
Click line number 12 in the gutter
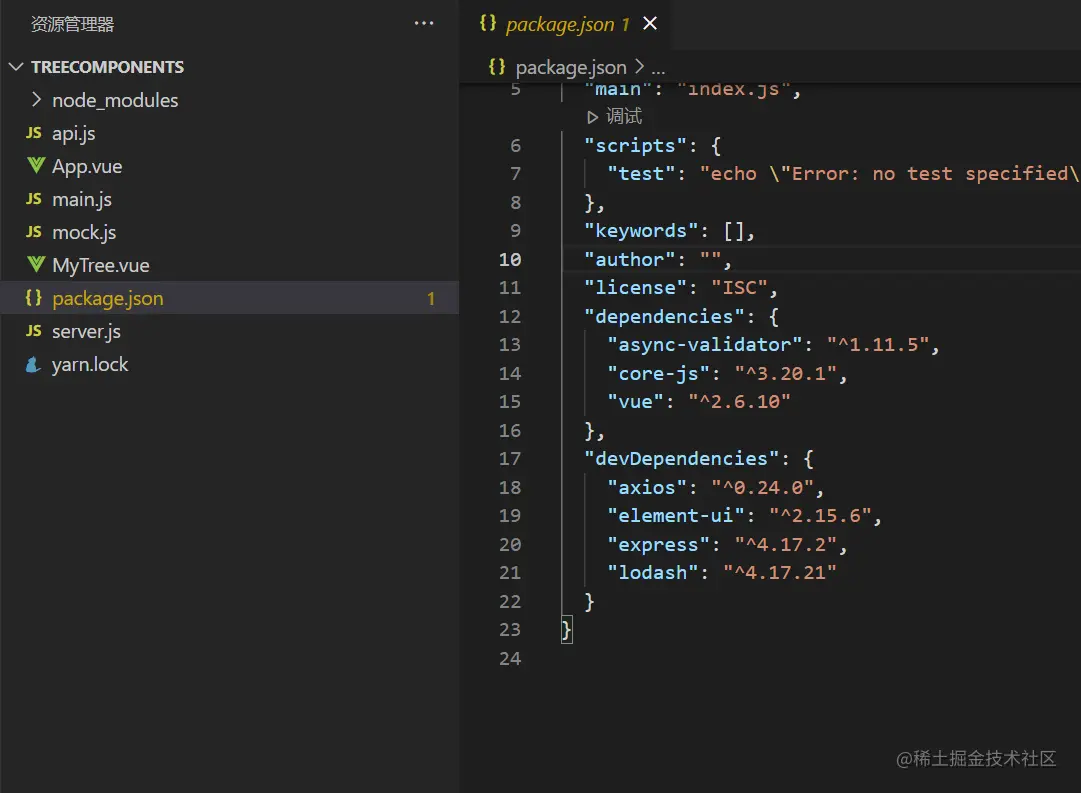point(510,316)
